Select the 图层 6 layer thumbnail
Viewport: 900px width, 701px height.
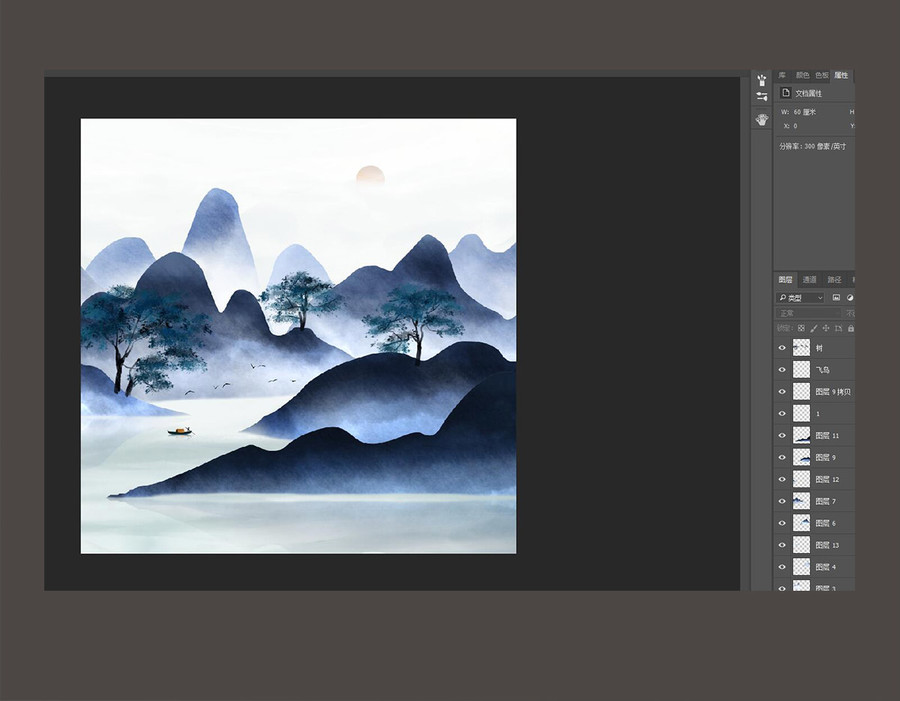click(801, 522)
